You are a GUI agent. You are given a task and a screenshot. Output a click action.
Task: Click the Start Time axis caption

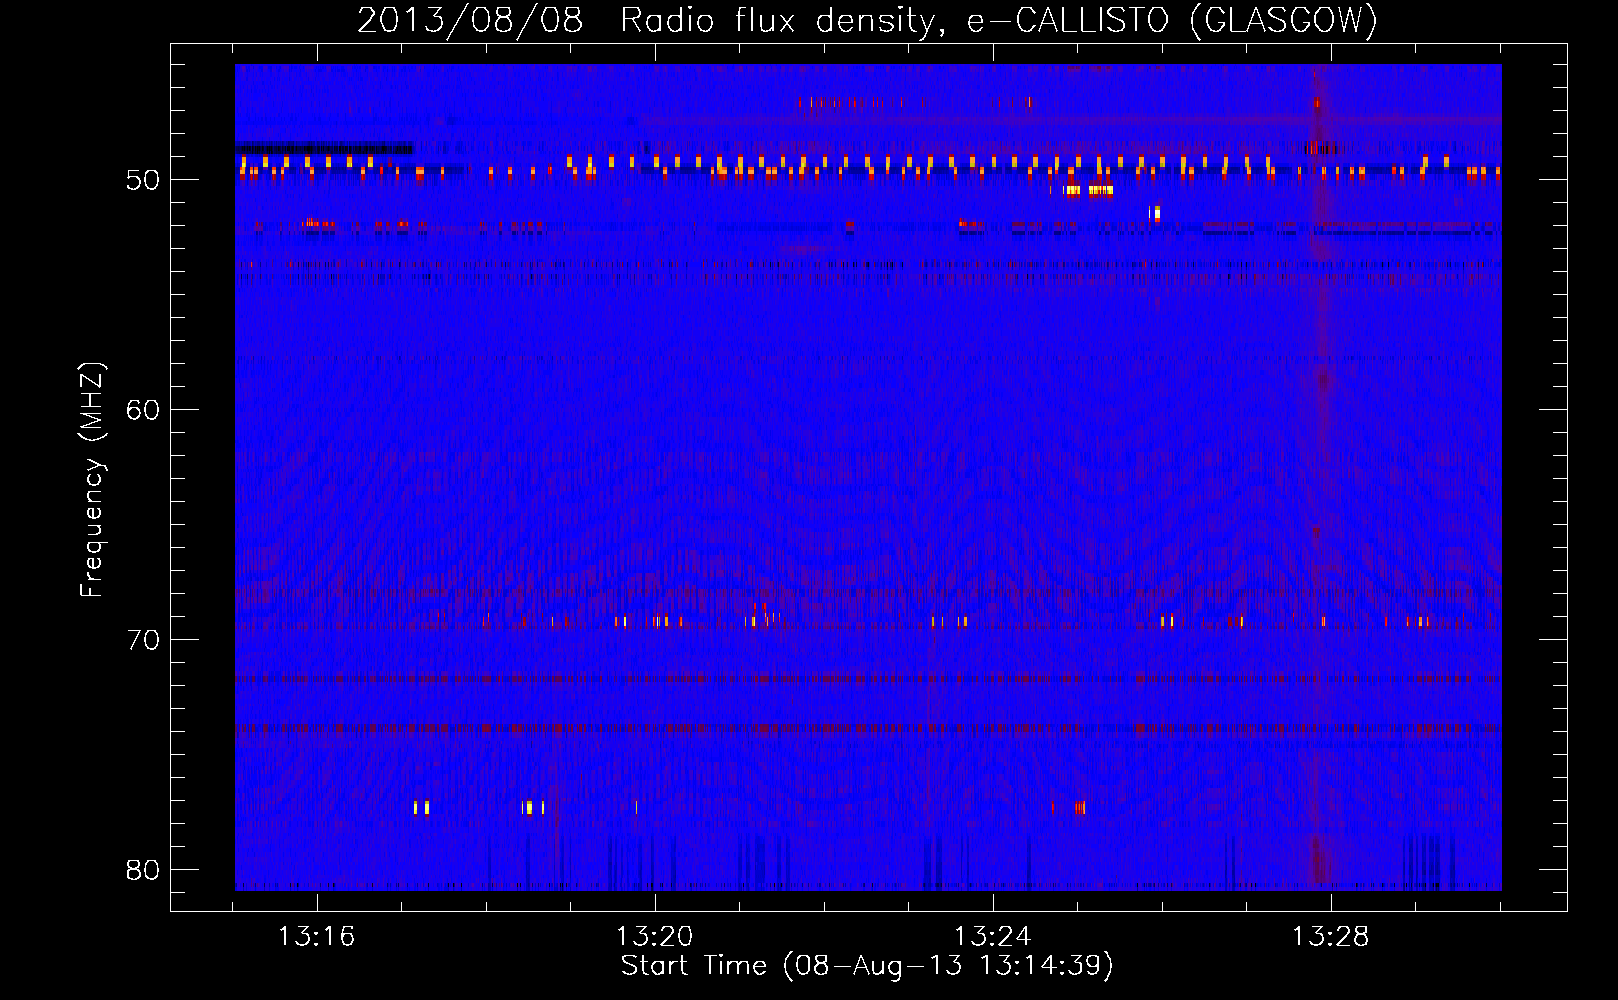click(867, 966)
